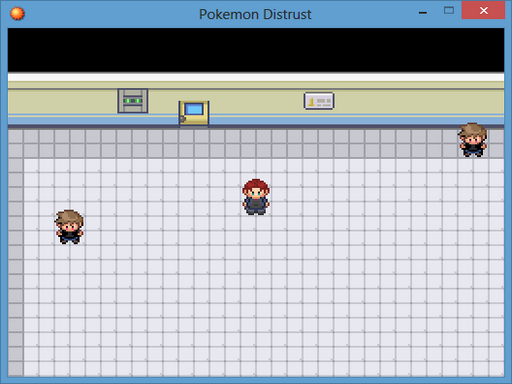
Task: Click the Pokemon Distrust title bar
Action: 255,14
